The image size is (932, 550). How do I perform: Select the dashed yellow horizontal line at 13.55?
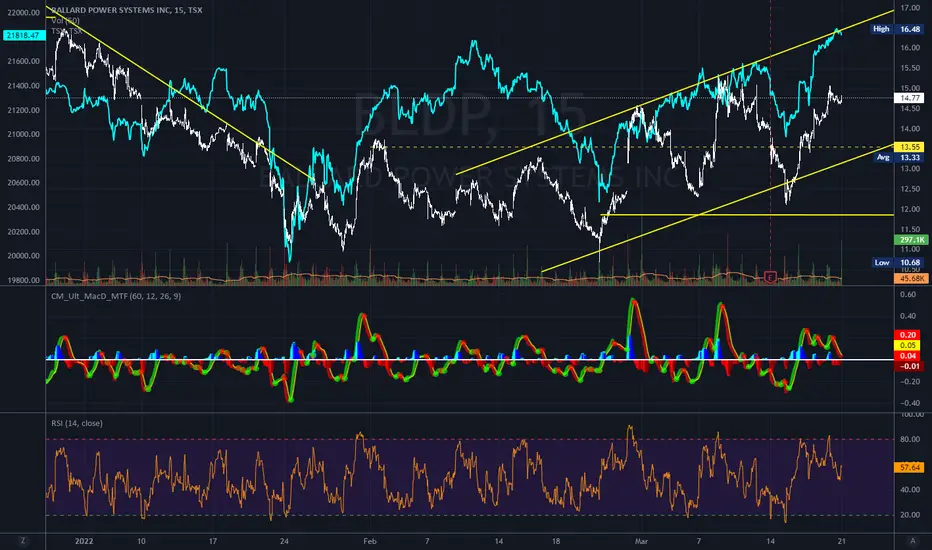[634, 147]
